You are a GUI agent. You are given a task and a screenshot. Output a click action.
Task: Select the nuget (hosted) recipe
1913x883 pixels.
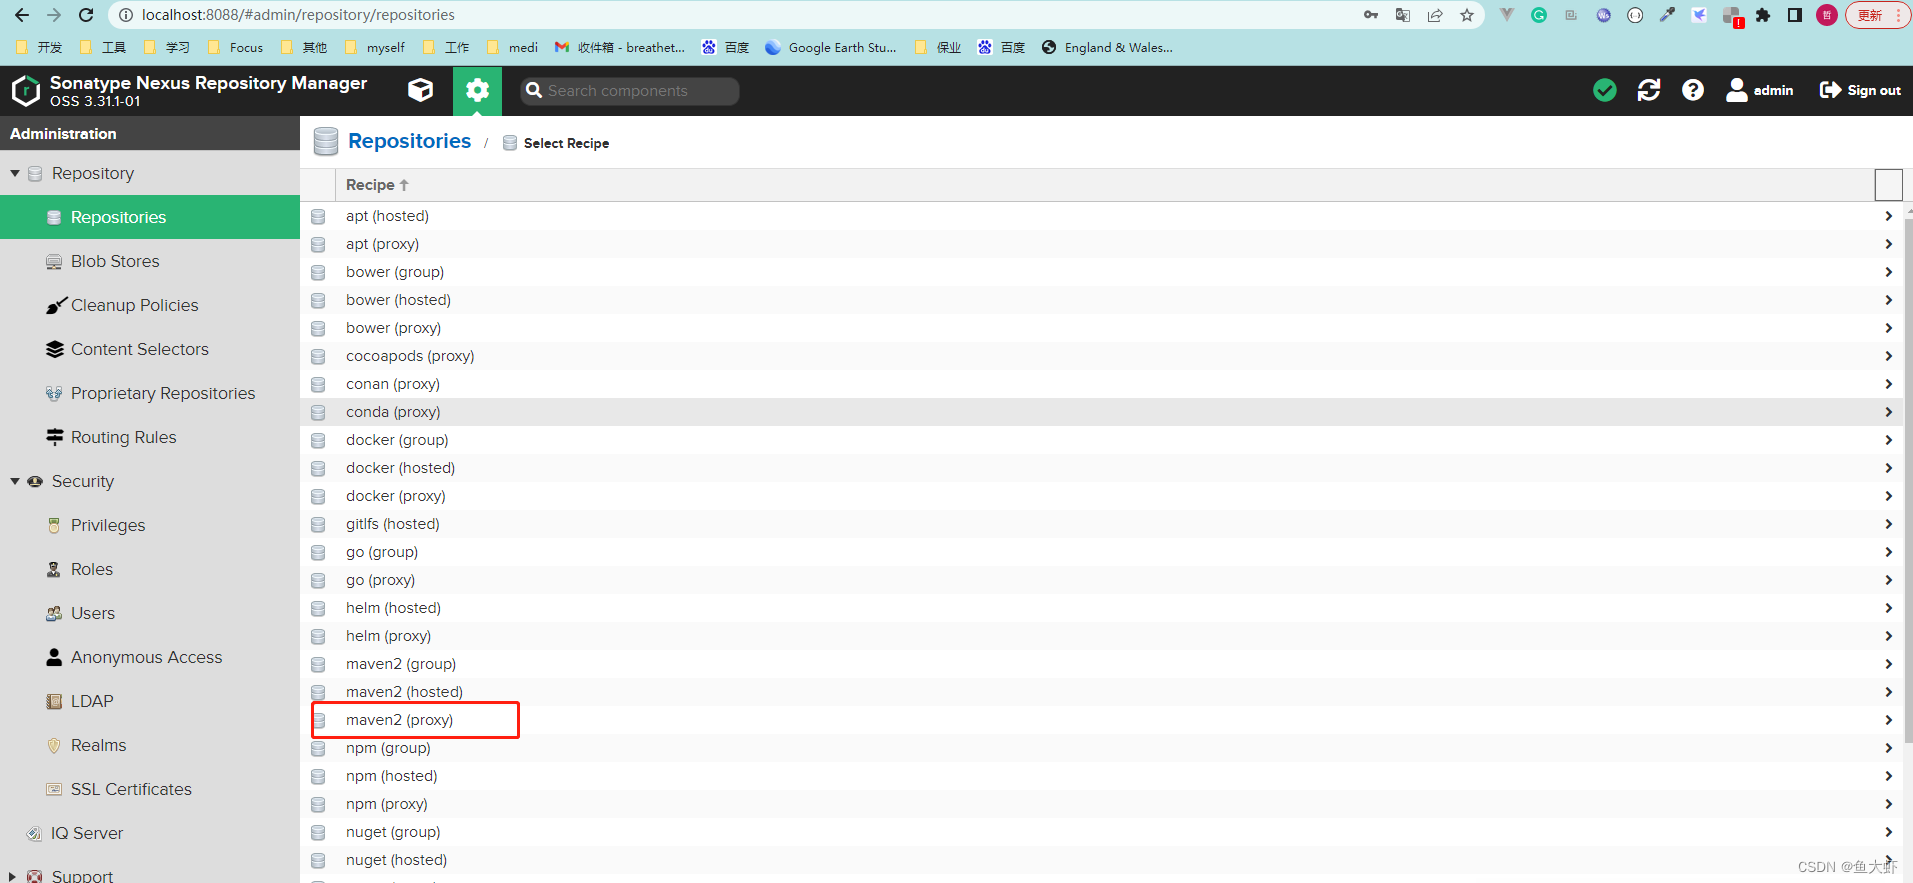1100,860
